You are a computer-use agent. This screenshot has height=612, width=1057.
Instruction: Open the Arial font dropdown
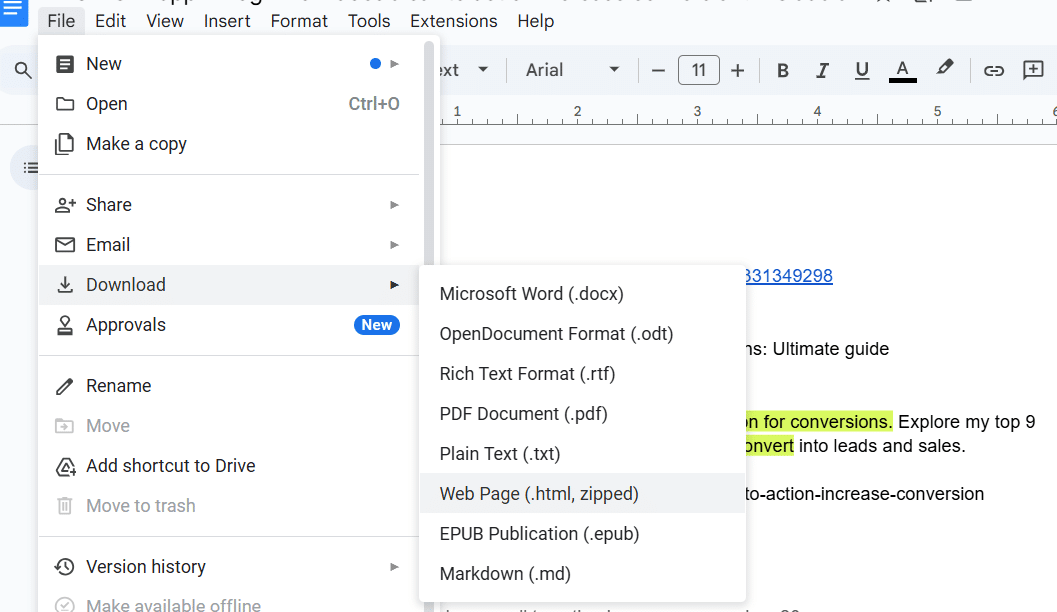[572, 70]
